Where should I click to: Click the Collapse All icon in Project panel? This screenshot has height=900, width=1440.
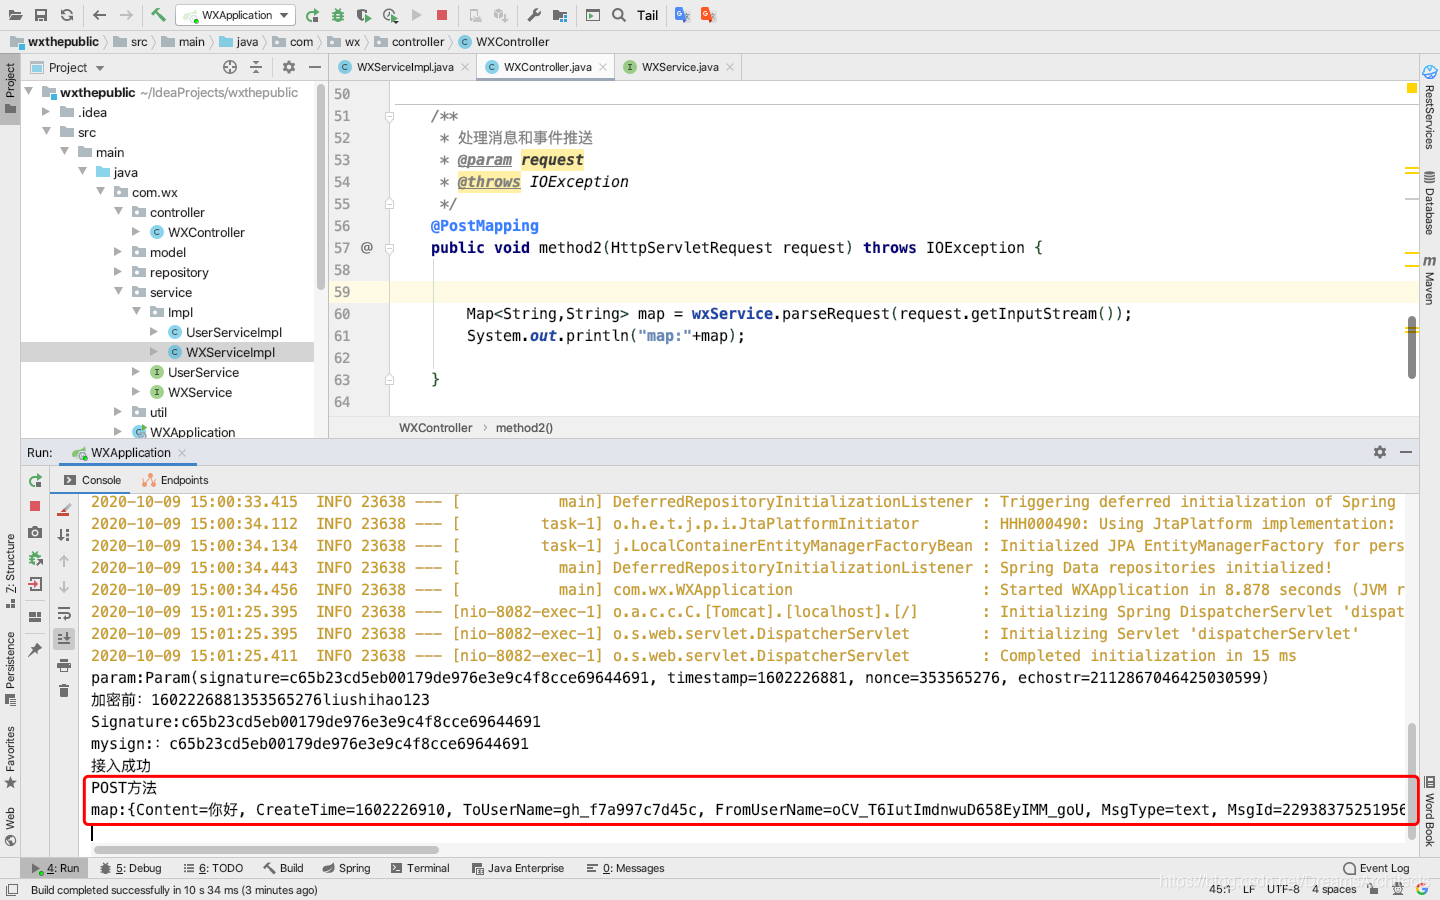[256, 67]
